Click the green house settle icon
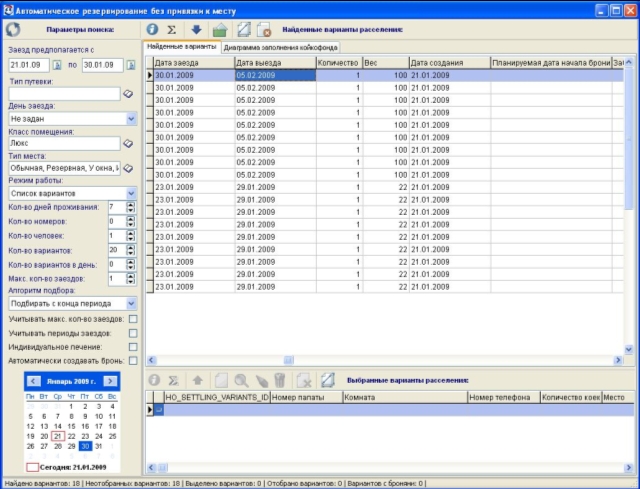 click(220, 29)
